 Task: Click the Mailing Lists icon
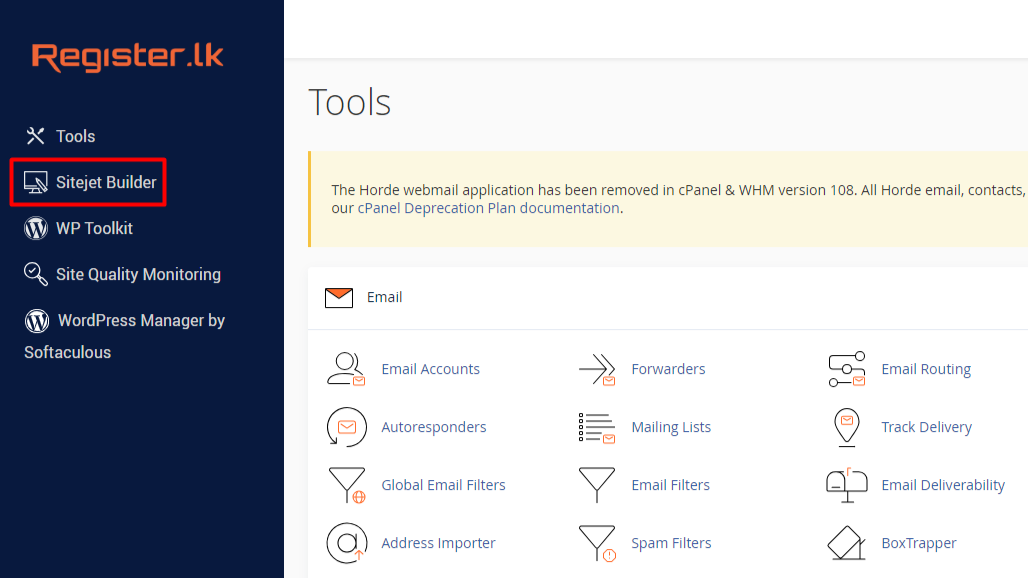(597, 427)
